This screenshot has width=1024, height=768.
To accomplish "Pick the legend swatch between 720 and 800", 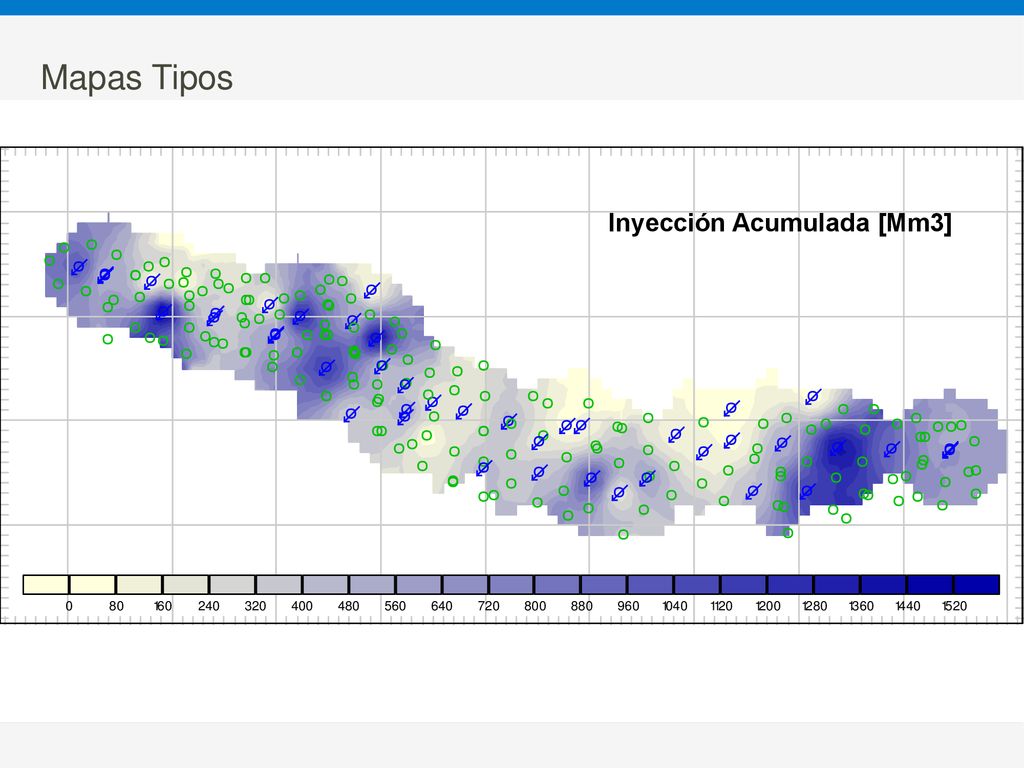I will (x=511, y=584).
